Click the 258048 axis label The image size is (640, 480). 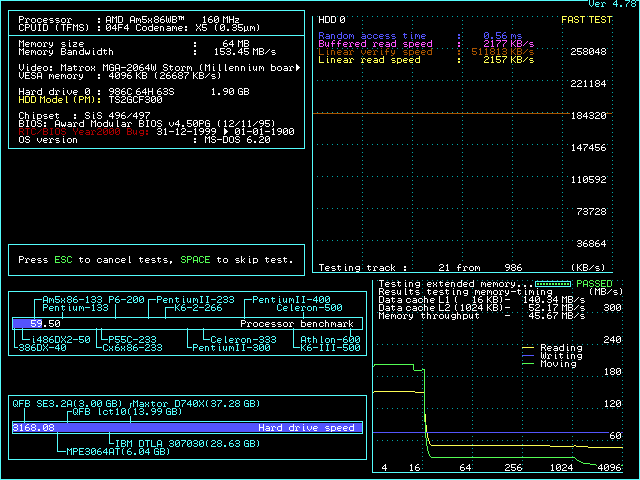pyautogui.click(x=588, y=52)
